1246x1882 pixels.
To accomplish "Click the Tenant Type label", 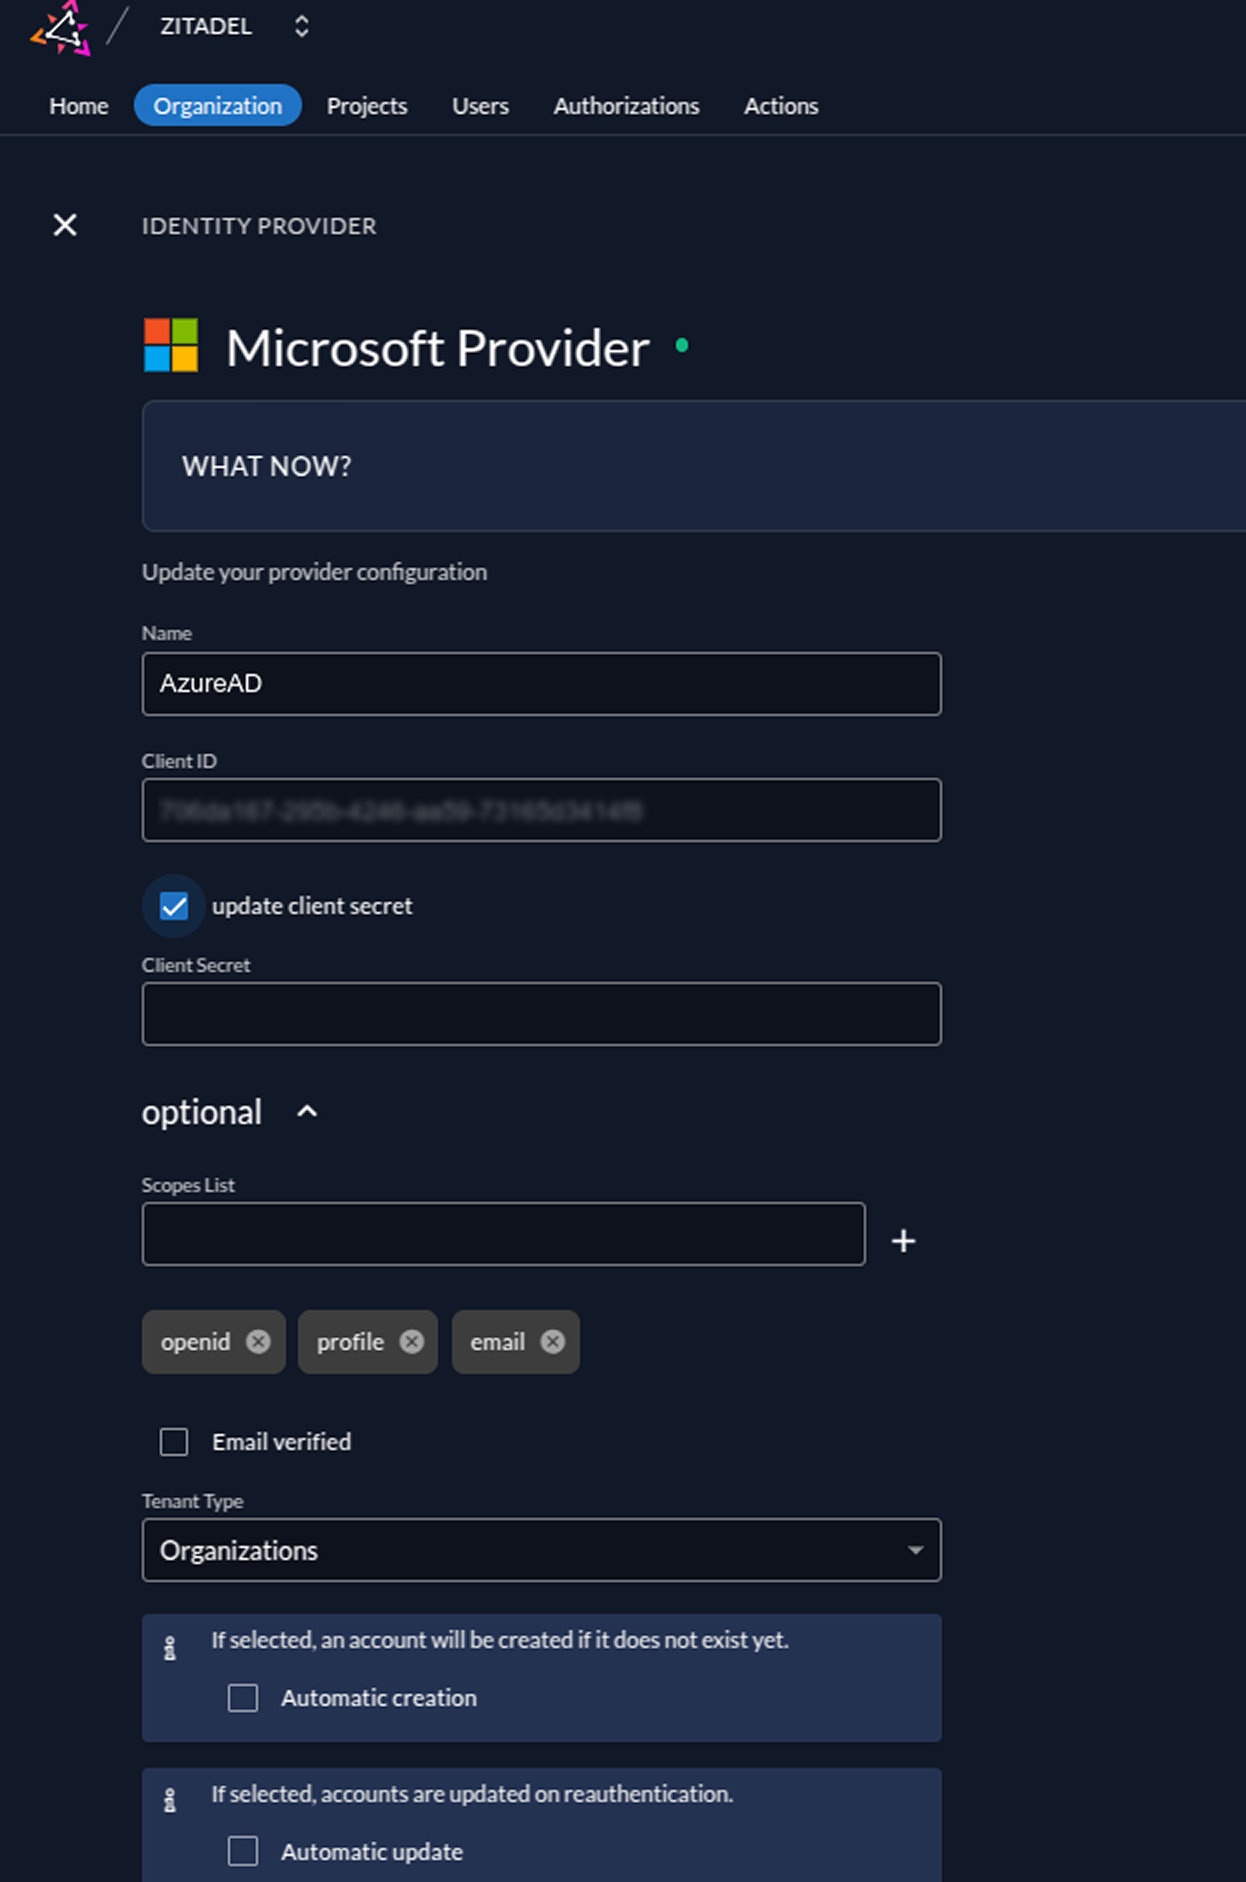I will 192,1501.
